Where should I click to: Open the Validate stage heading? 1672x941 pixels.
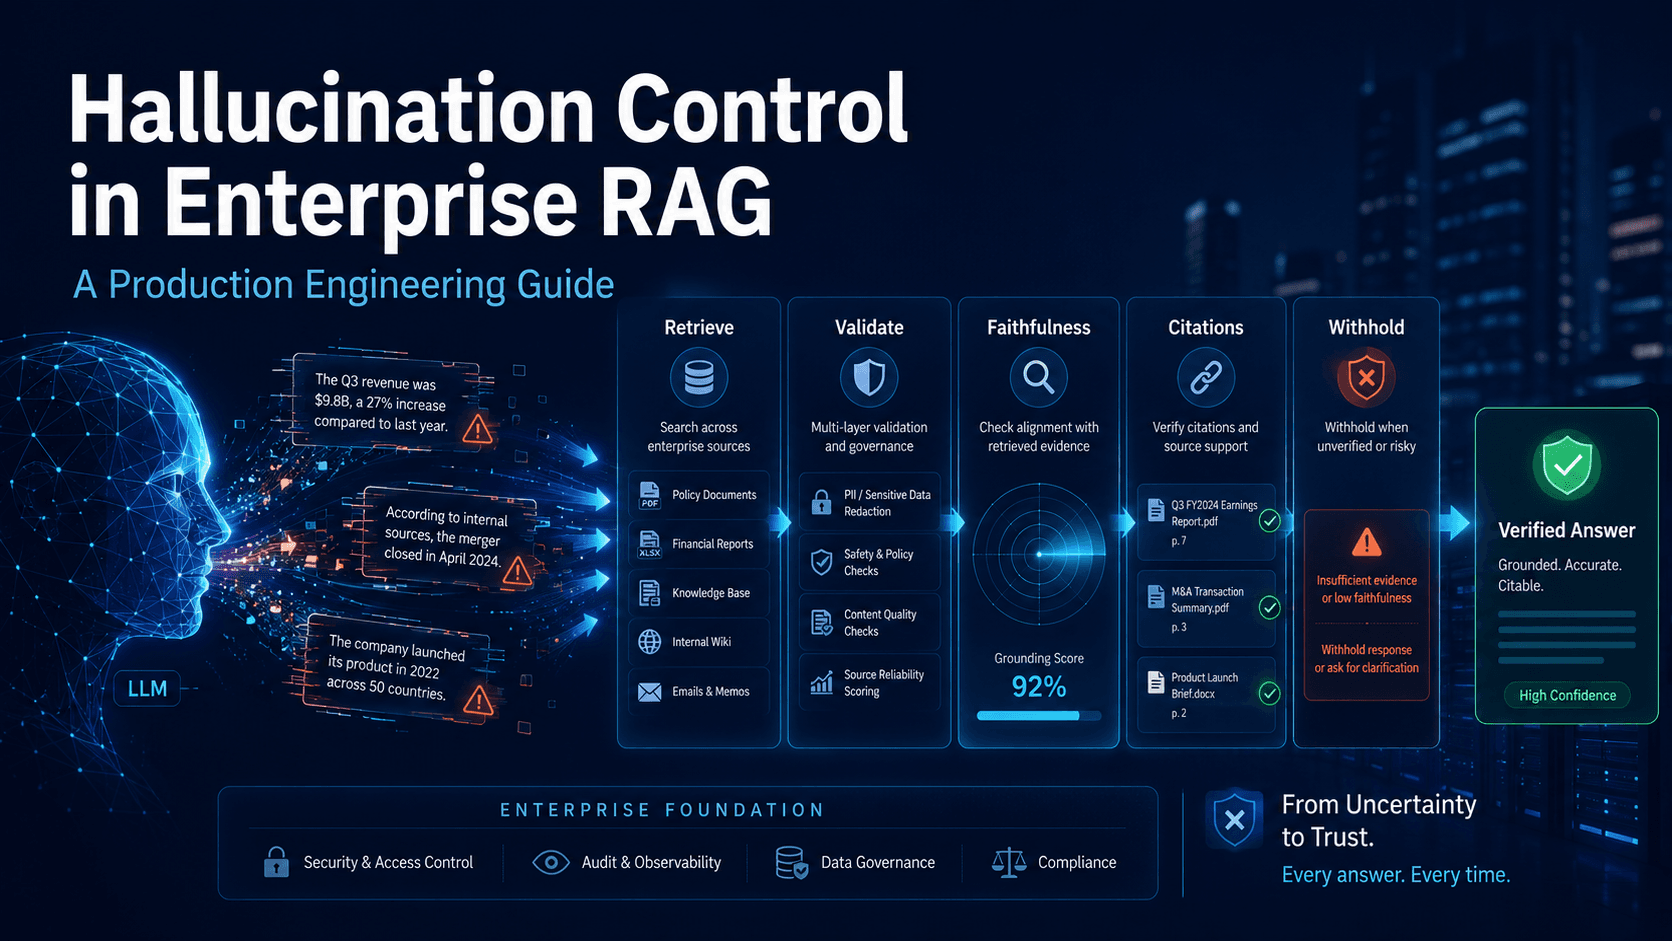point(869,327)
